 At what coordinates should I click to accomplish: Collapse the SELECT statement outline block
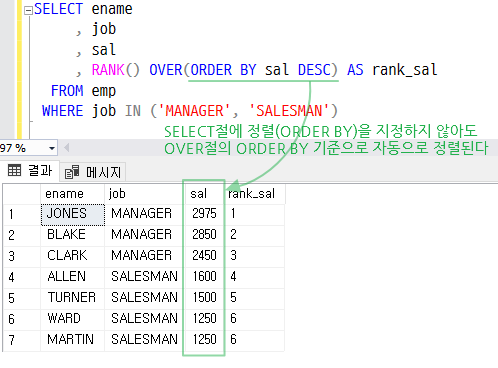coord(28,11)
